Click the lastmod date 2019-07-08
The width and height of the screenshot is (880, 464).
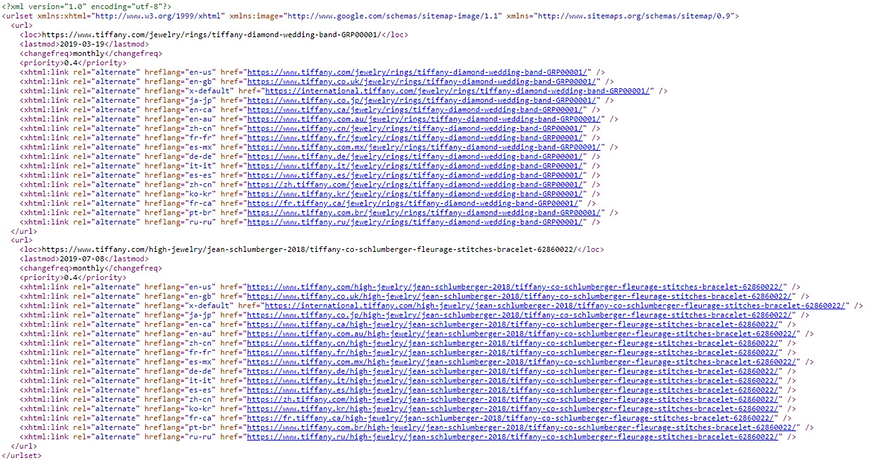pyautogui.click(x=82, y=259)
